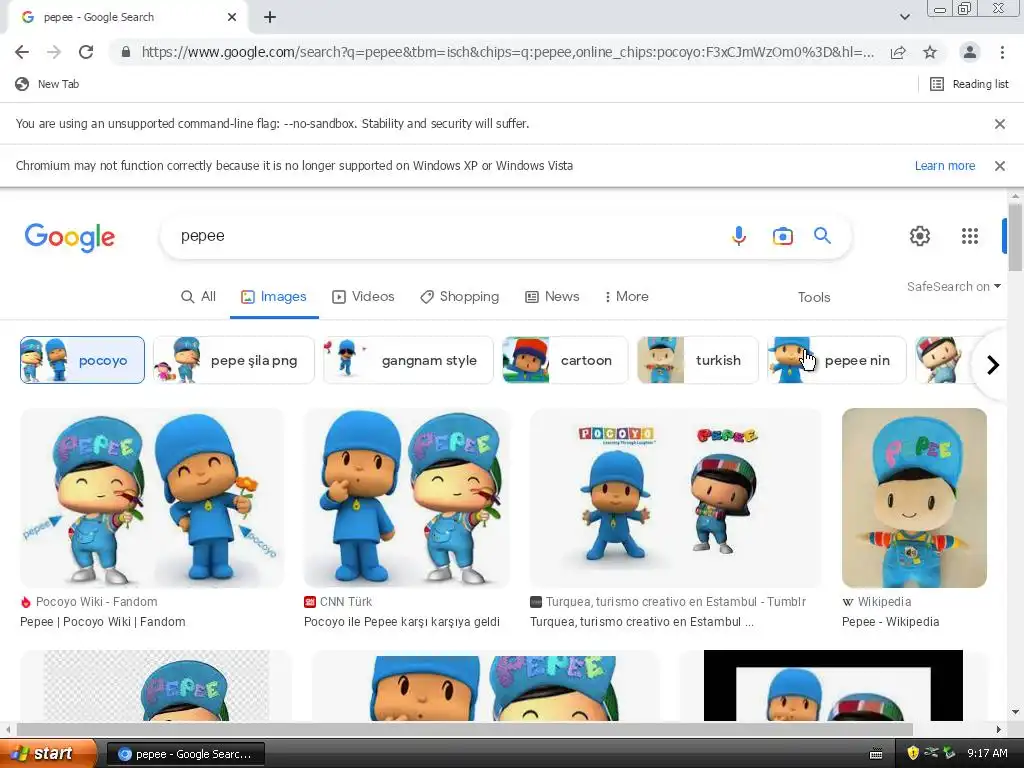Reload the current page
The image size is (1024, 768).
click(x=86, y=52)
